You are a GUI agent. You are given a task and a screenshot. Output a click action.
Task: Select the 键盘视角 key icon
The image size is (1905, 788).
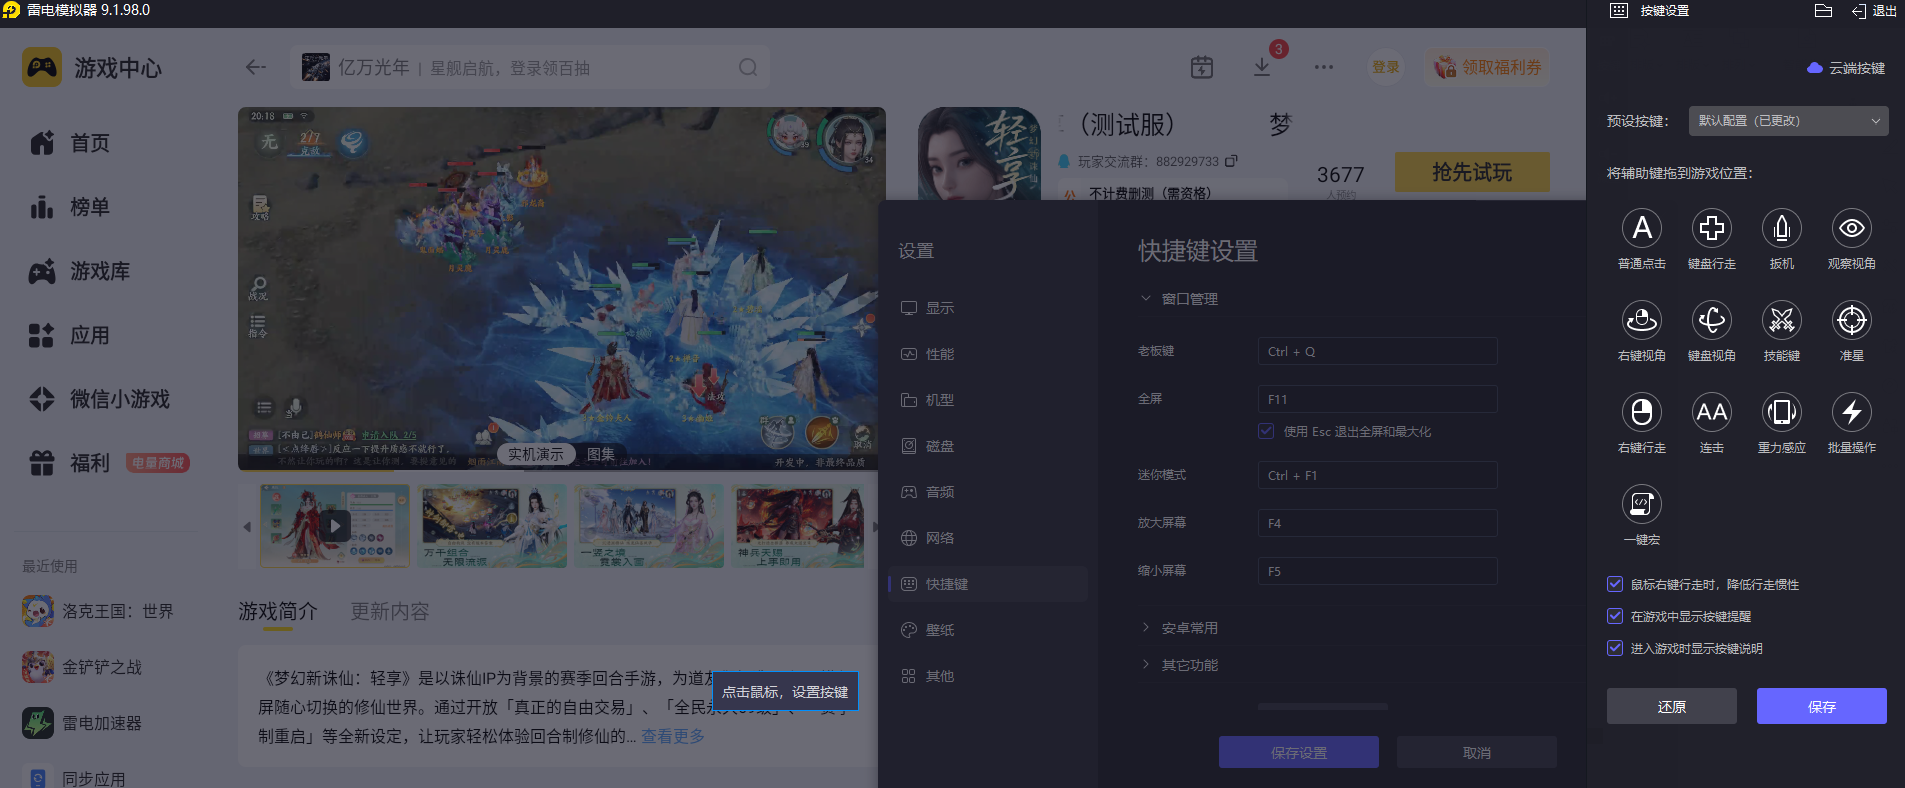pos(1711,320)
